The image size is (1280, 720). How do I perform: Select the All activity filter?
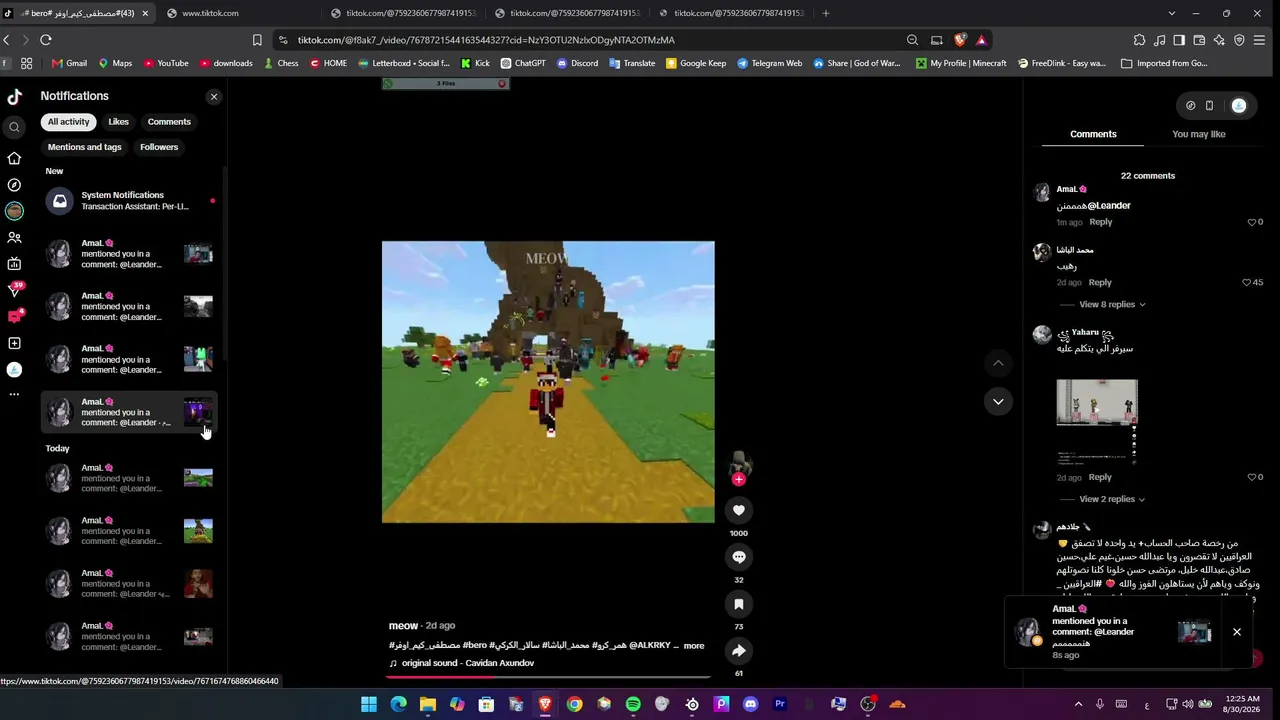pos(68,122)
